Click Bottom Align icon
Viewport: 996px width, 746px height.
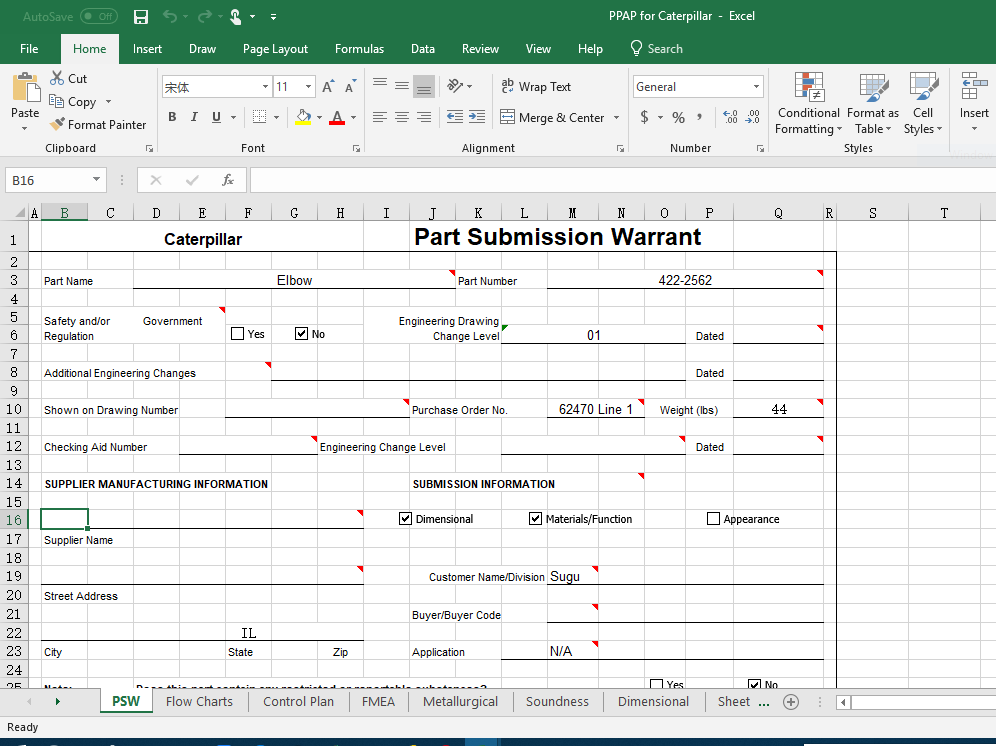pos(424,86)
